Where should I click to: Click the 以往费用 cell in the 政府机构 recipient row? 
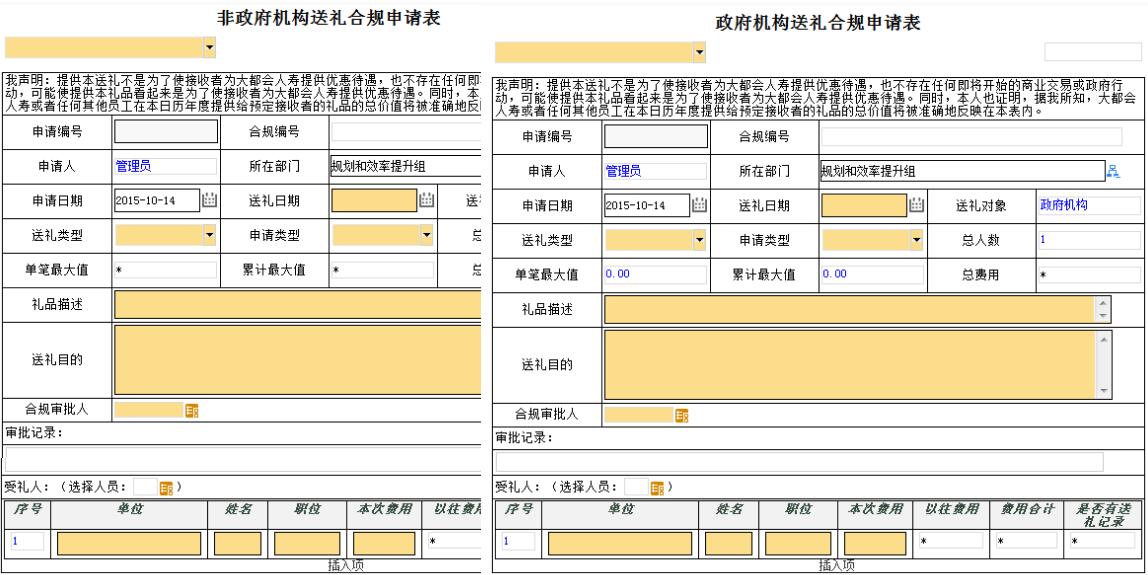(x=951, y=541)
